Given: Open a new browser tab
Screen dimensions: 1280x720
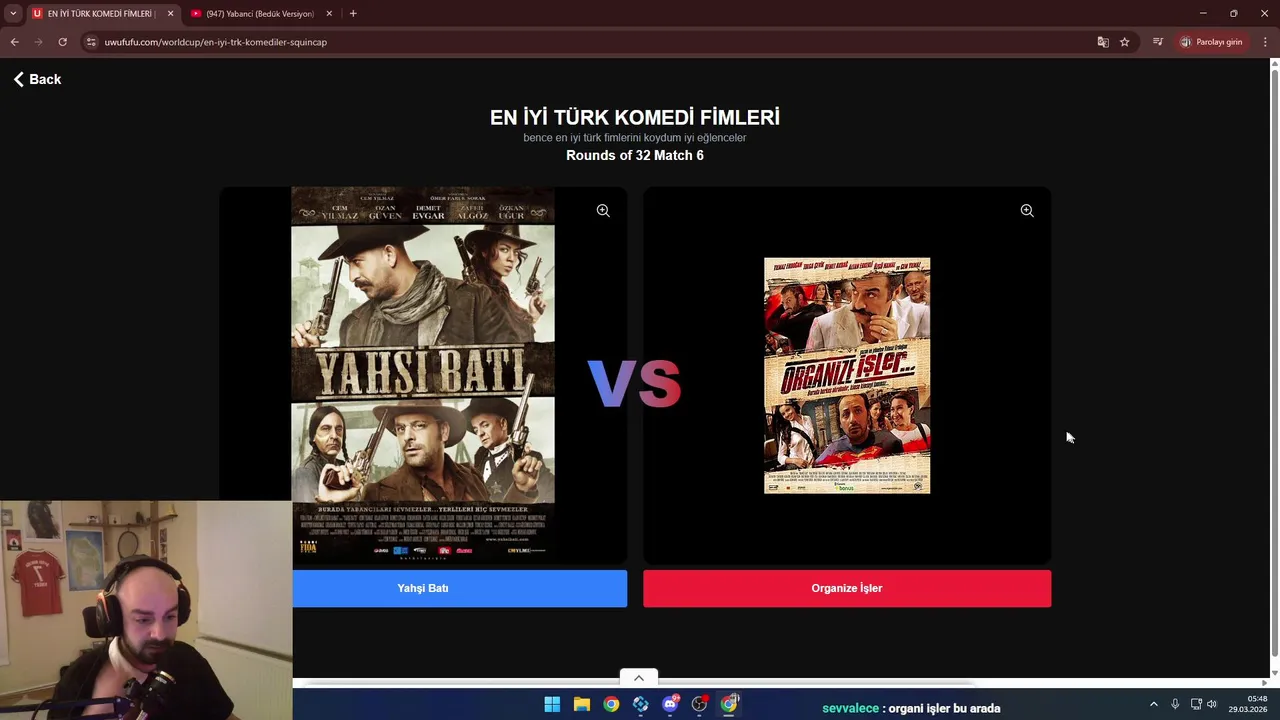Looking at the screenshot, I should point(353,14).
